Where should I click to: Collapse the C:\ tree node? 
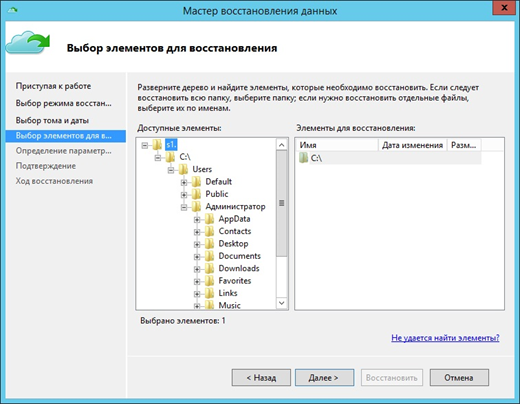coord(157,158)
